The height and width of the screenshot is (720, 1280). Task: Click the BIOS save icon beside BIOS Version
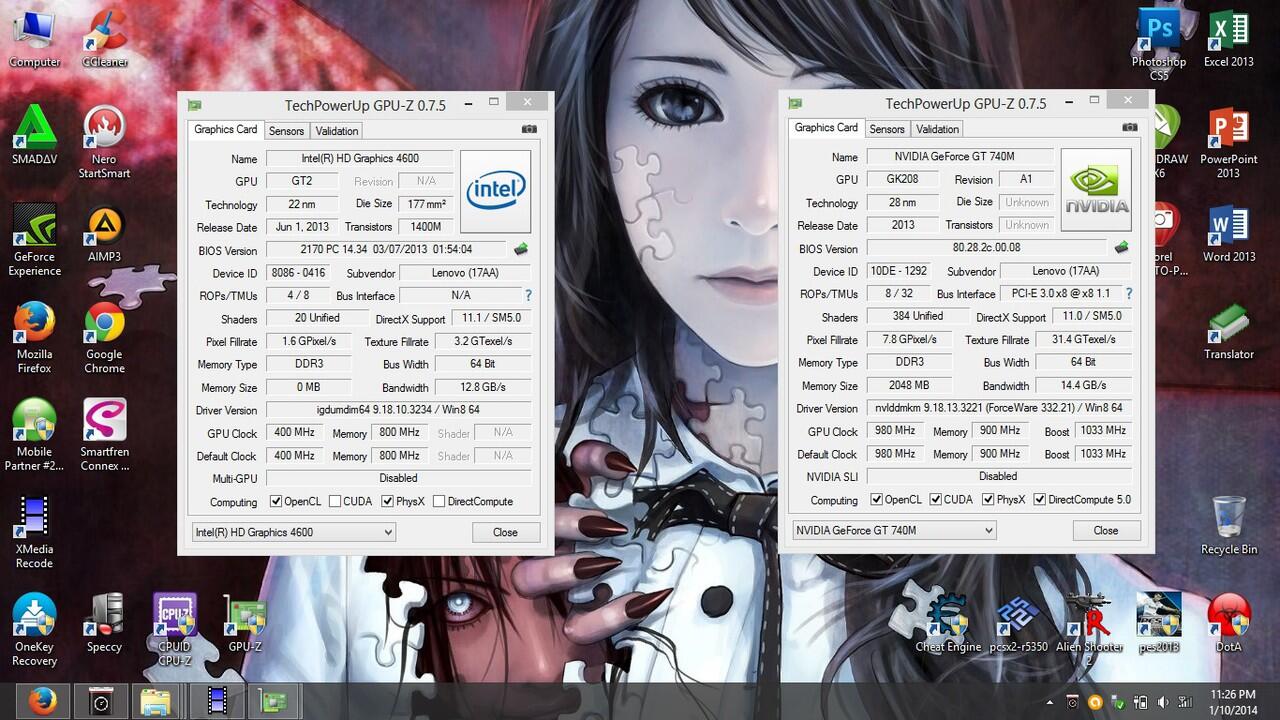tap(1121, 246)
